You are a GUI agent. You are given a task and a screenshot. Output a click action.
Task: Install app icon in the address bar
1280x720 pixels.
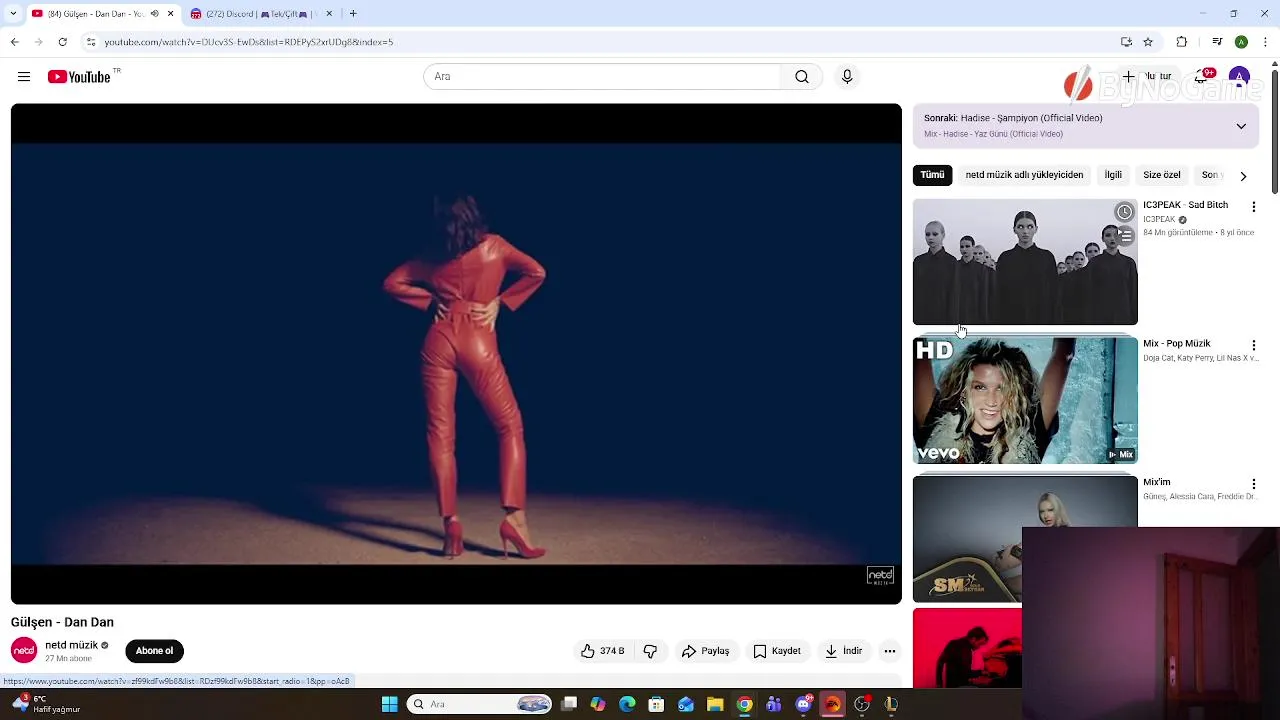point(1126,42)
